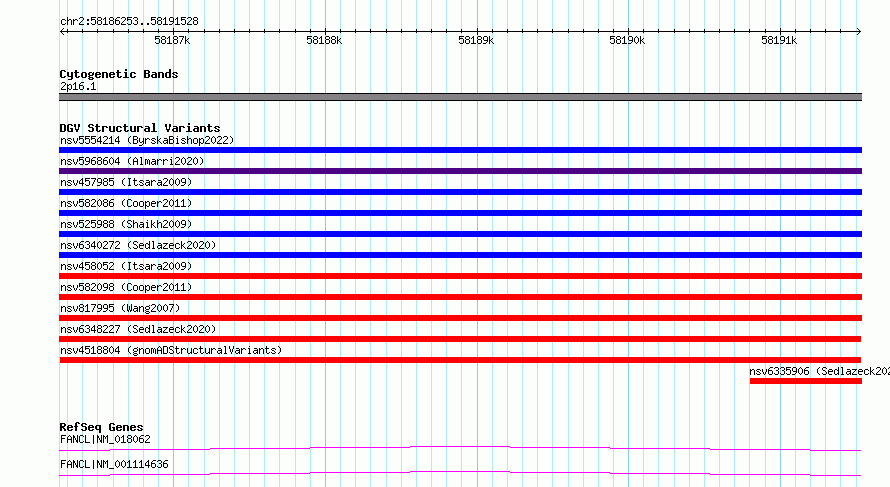Click the left arrow of the ruler
The width and height of the screenshot is (890, 487).
pos(62,32)
